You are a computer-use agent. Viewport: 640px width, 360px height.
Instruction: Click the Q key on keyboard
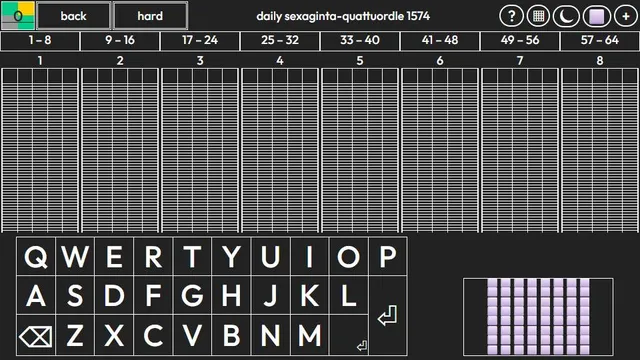point(36,256)
